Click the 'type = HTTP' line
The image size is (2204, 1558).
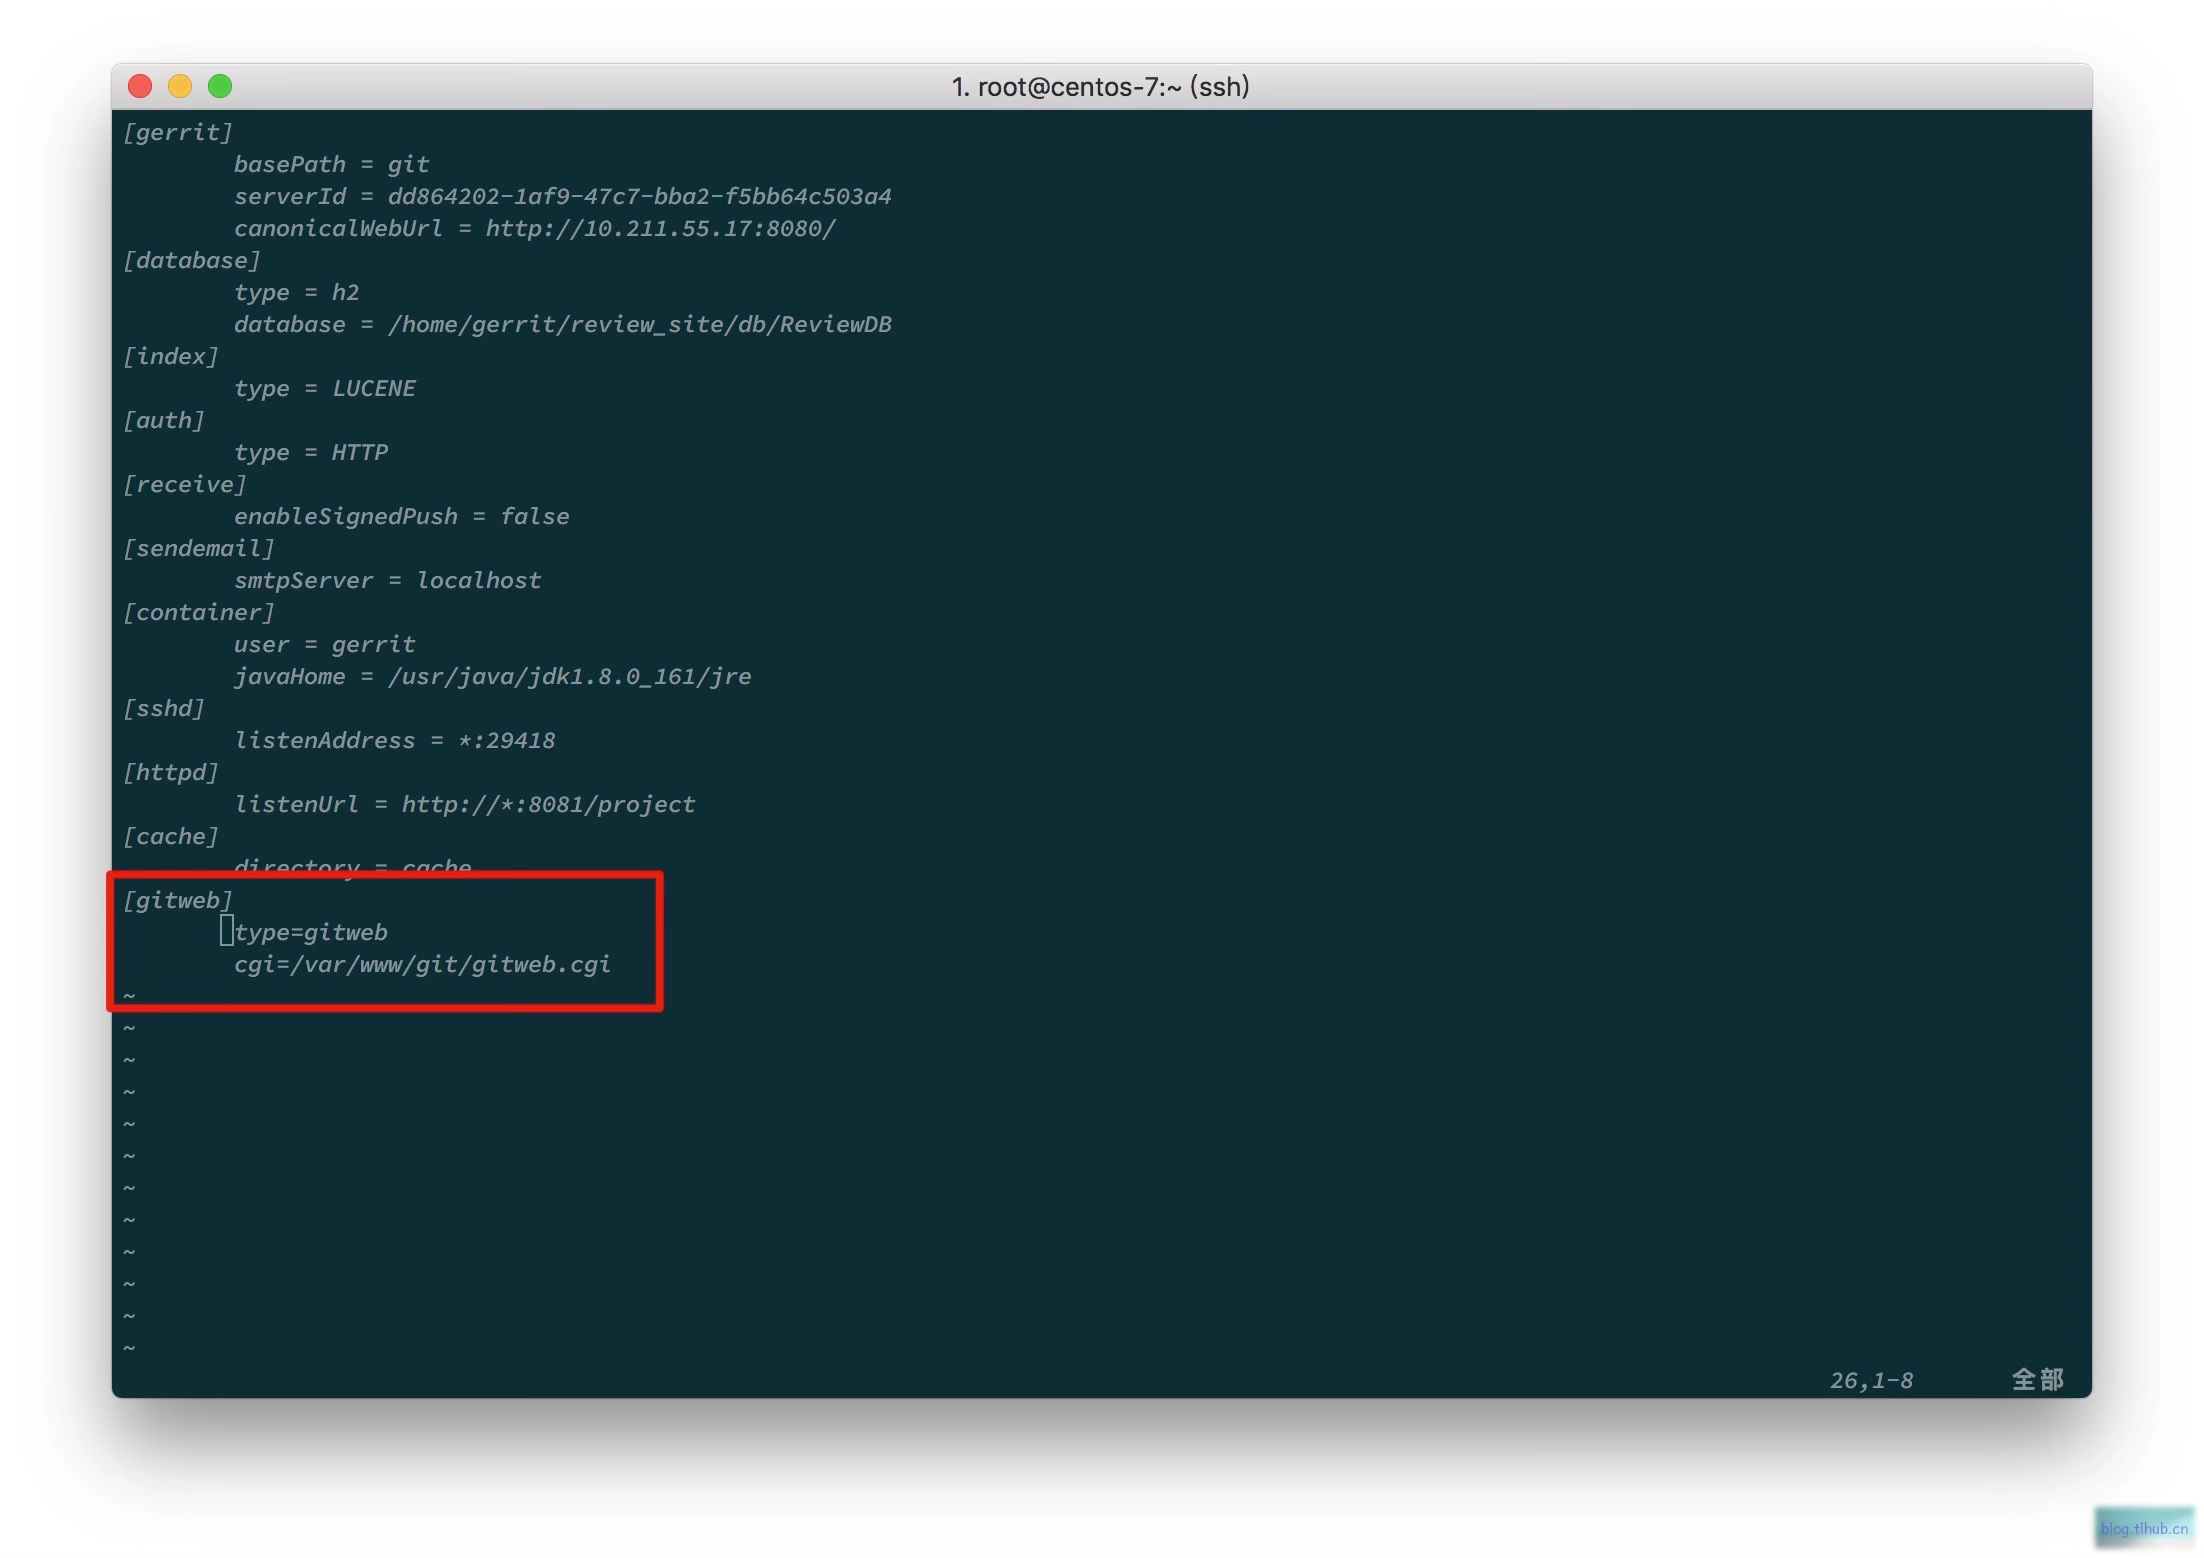click(311, 453)
